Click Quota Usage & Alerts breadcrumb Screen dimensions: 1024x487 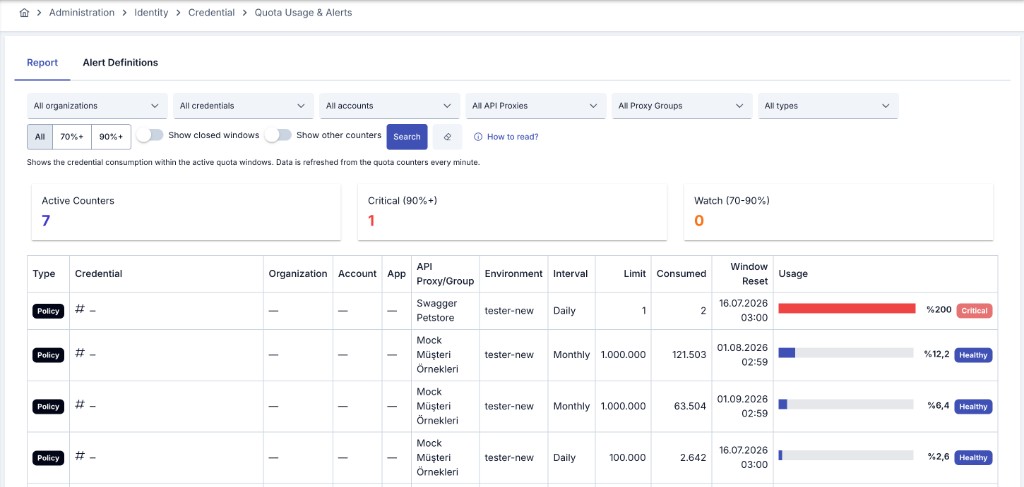point(303,12)
